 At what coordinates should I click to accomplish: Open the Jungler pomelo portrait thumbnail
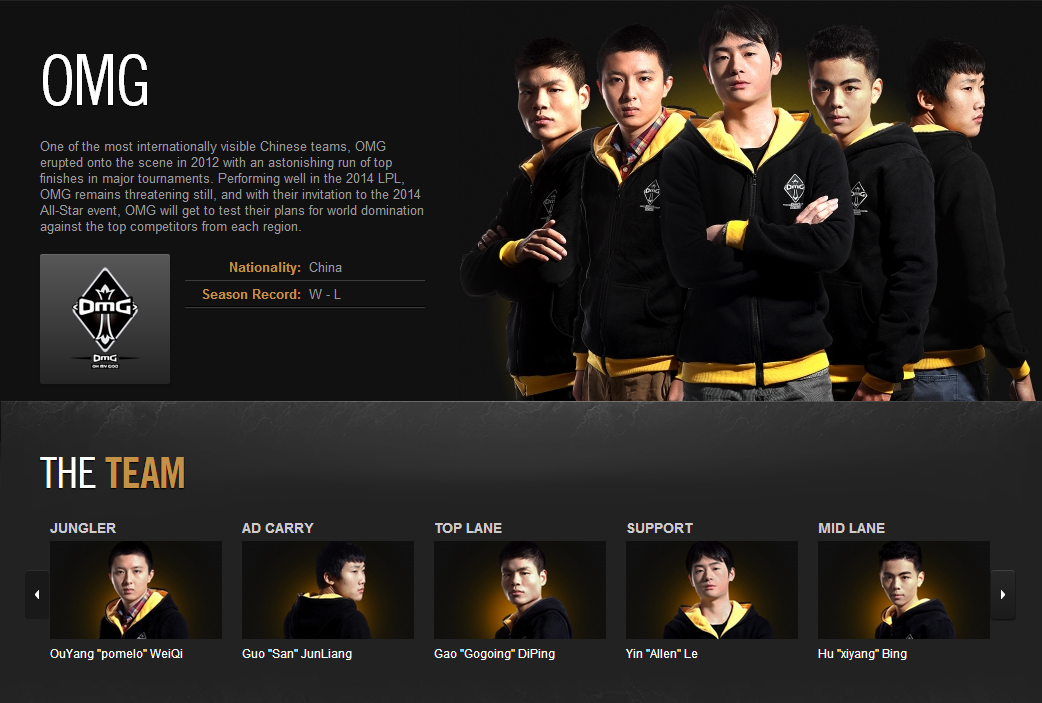[x=136, y=590]
